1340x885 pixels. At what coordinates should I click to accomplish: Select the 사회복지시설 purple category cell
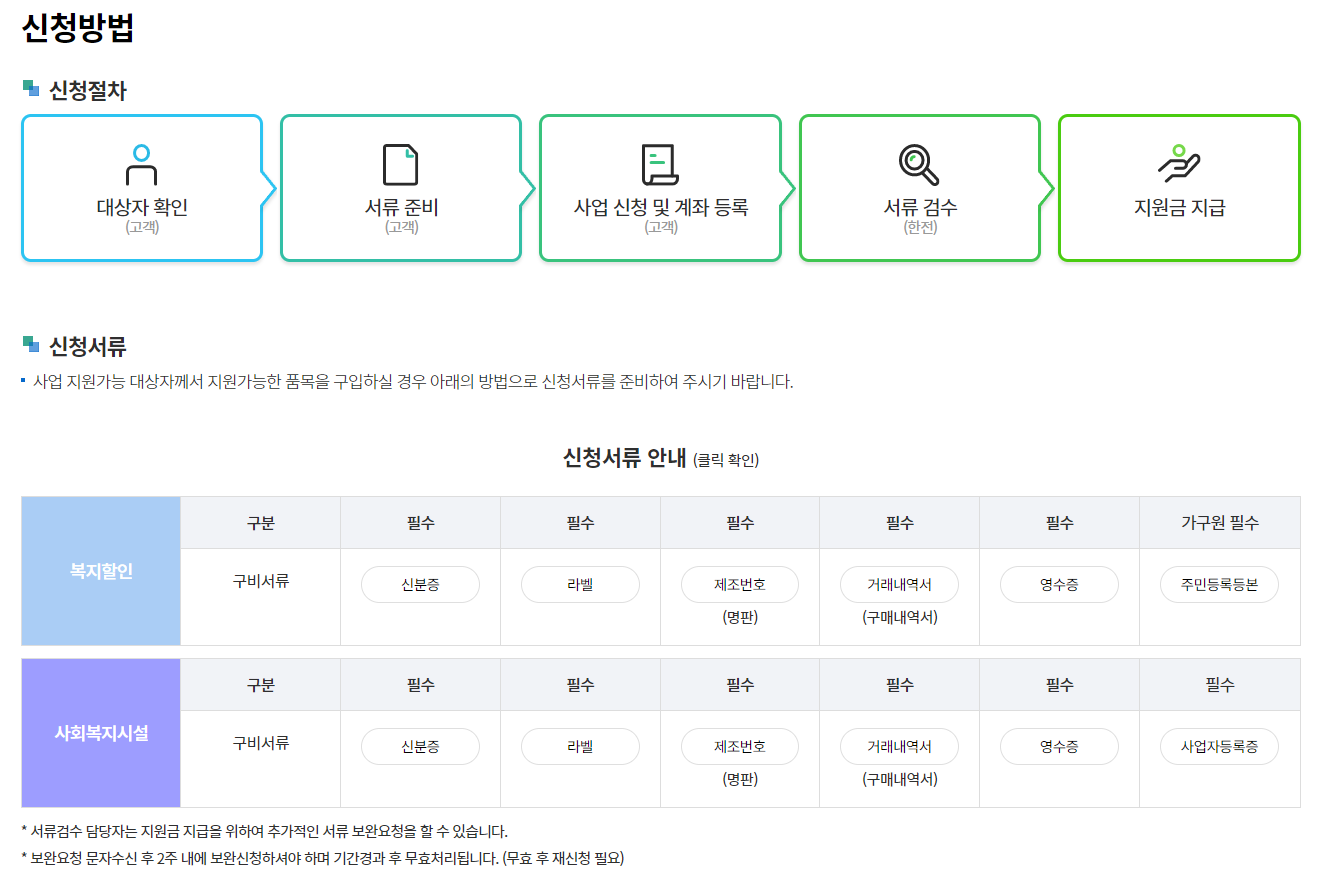pos(101,733)
